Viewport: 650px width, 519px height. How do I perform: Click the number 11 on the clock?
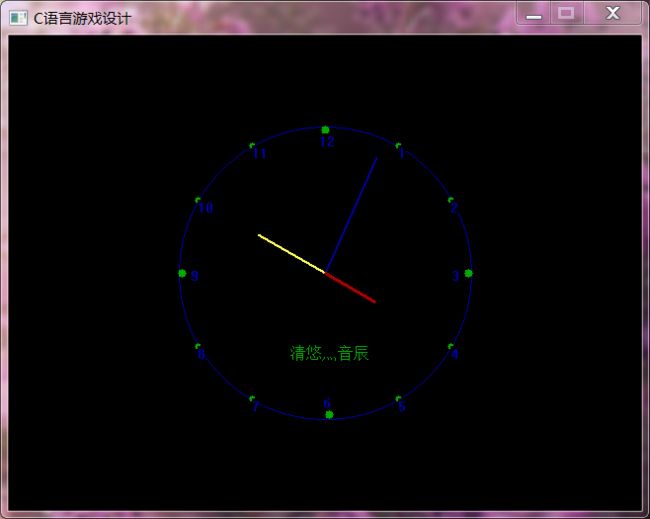[260, 154]
